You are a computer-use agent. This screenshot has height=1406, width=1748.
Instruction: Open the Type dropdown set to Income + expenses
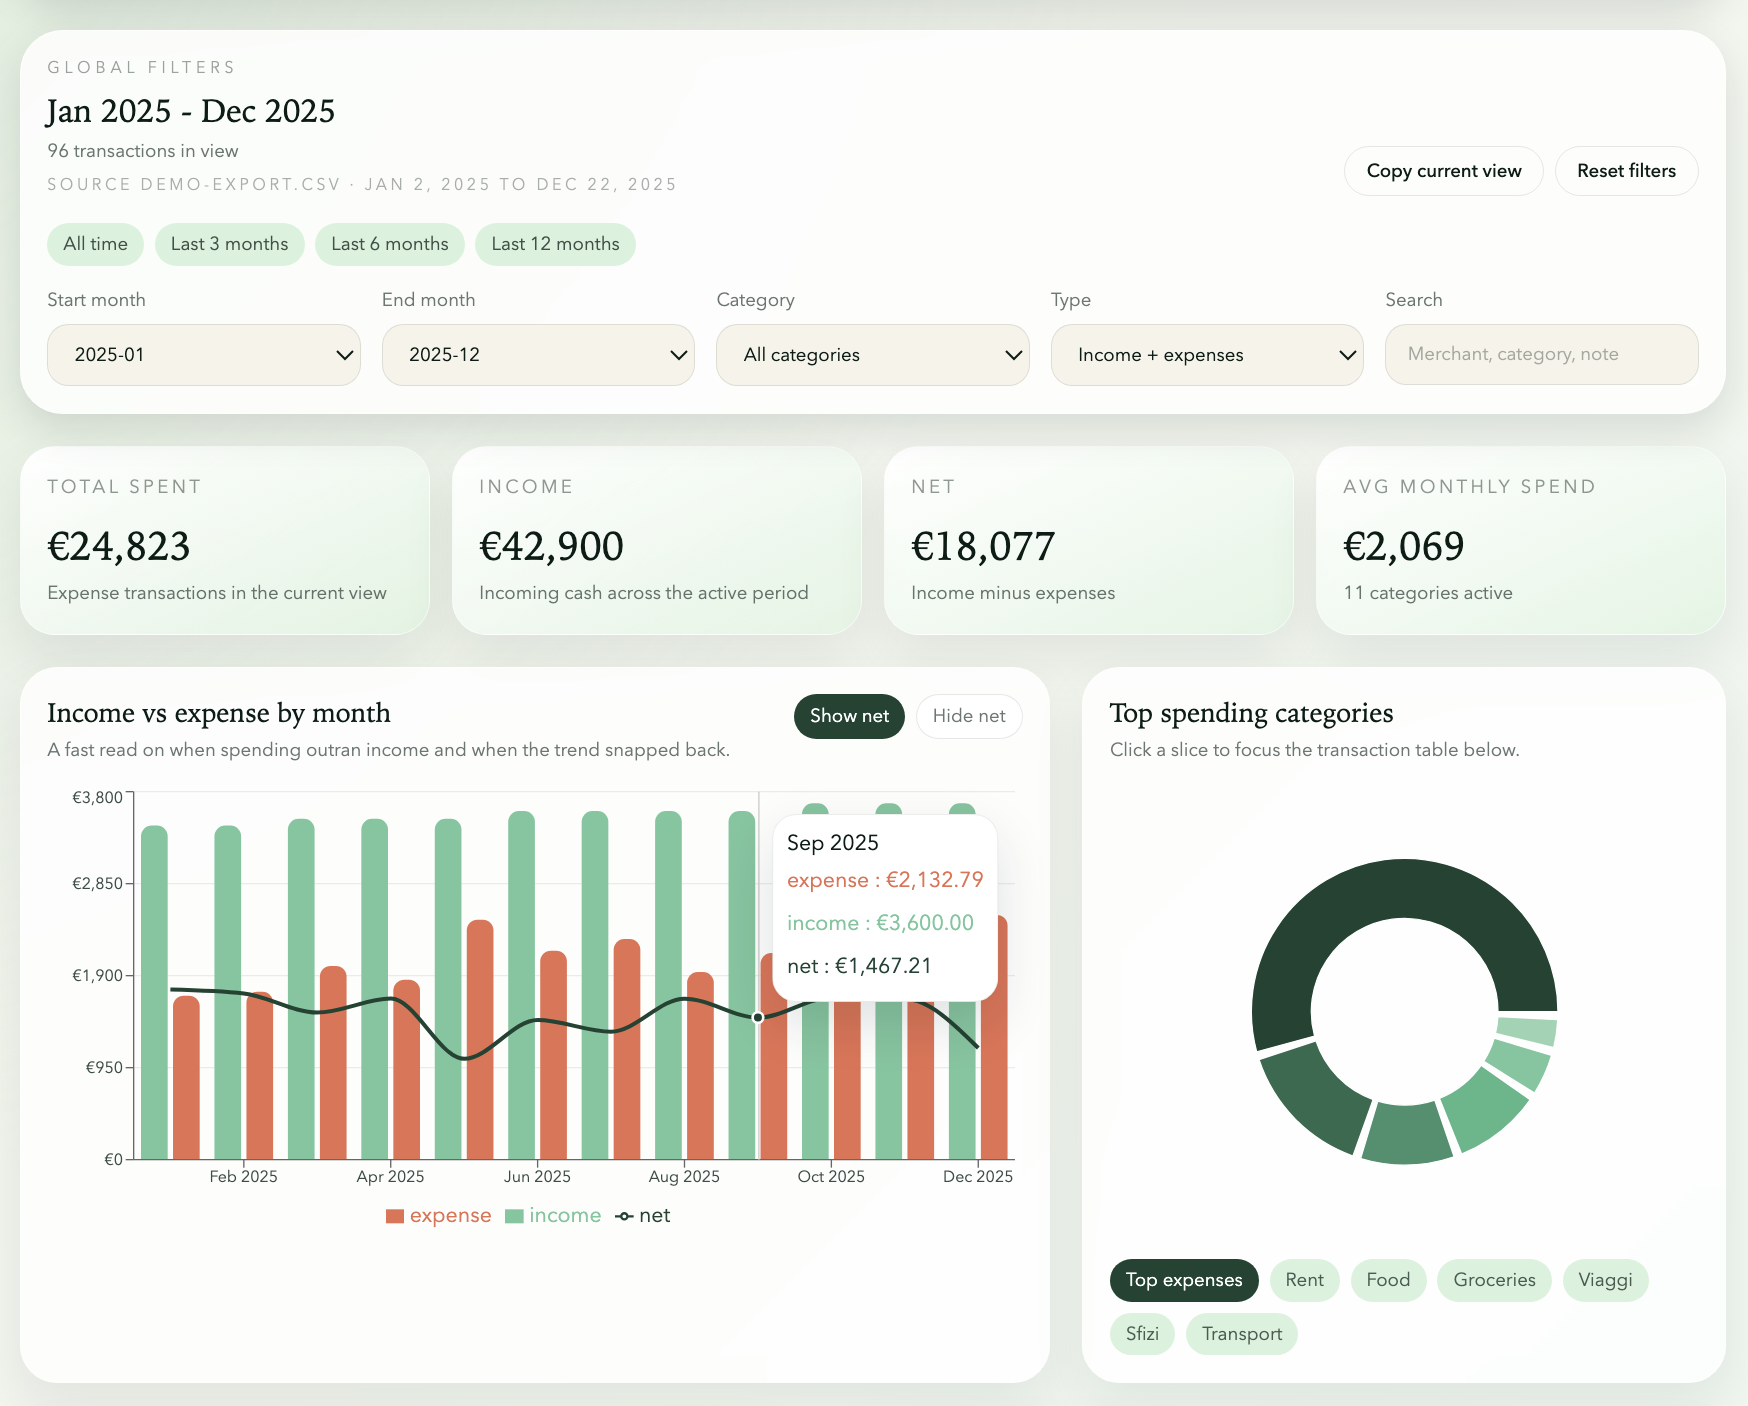click(1205, 354)
